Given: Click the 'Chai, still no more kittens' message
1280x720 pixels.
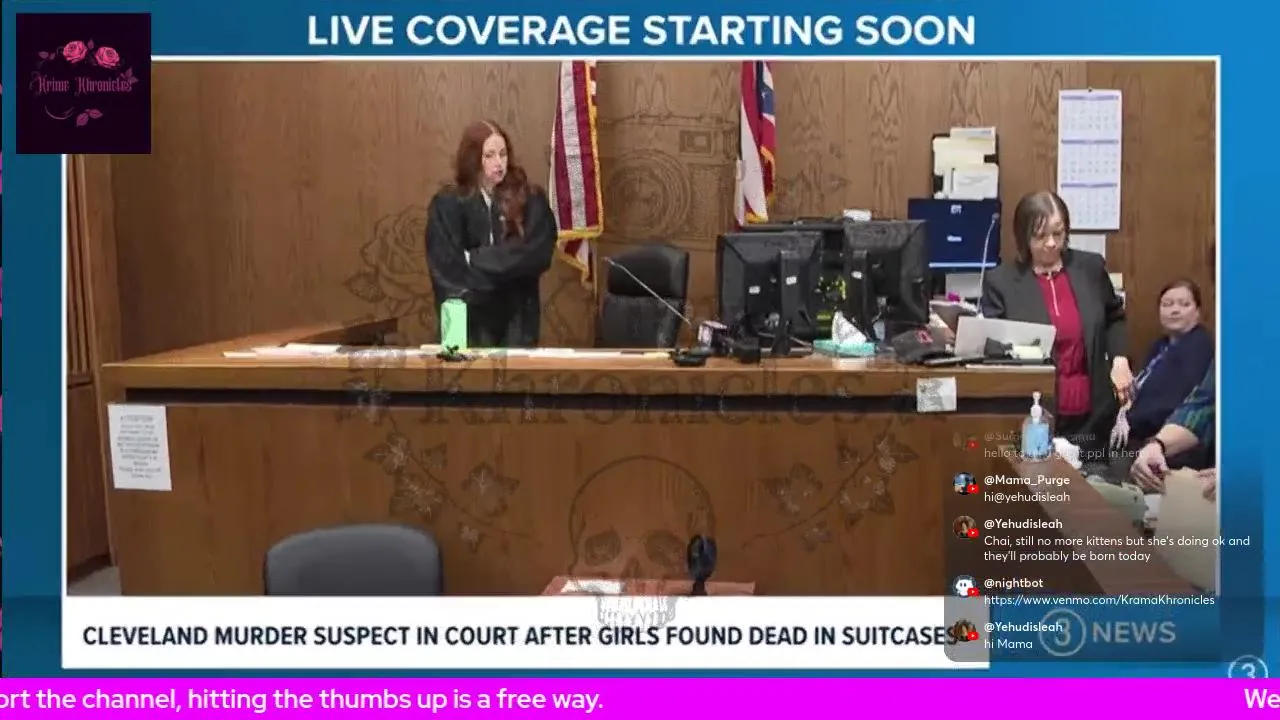Looking at the screenshot, I should point(1117,548).
